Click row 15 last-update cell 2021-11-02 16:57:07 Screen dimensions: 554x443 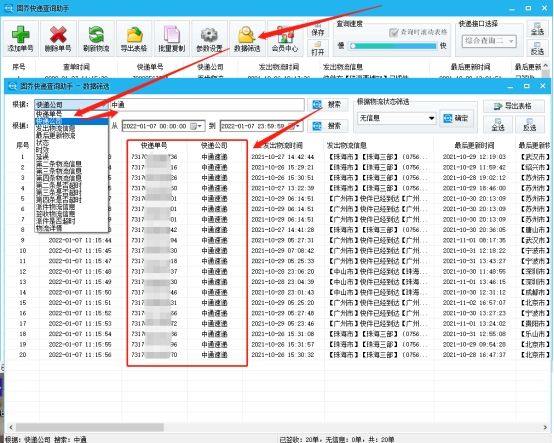(474, 303)
